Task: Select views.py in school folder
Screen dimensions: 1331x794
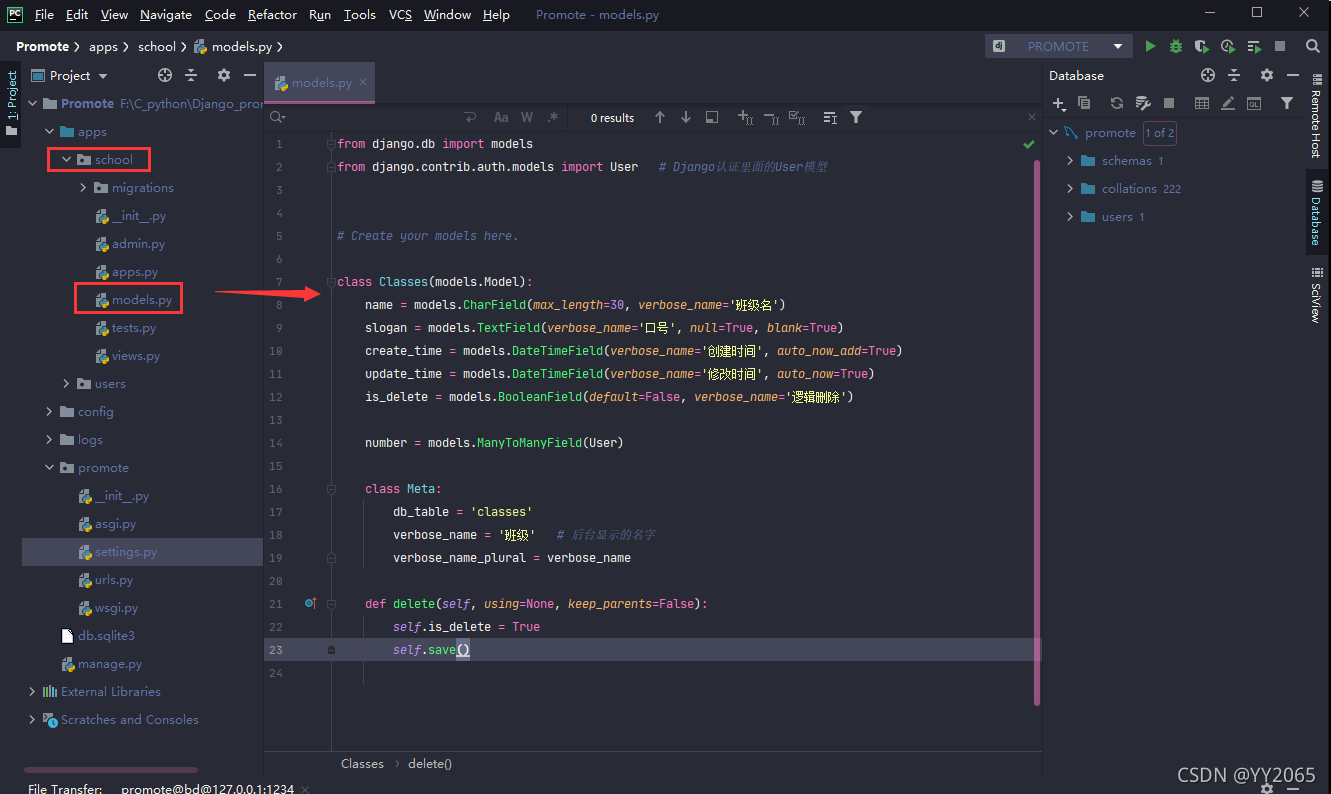Action: (x=135, y=355)
